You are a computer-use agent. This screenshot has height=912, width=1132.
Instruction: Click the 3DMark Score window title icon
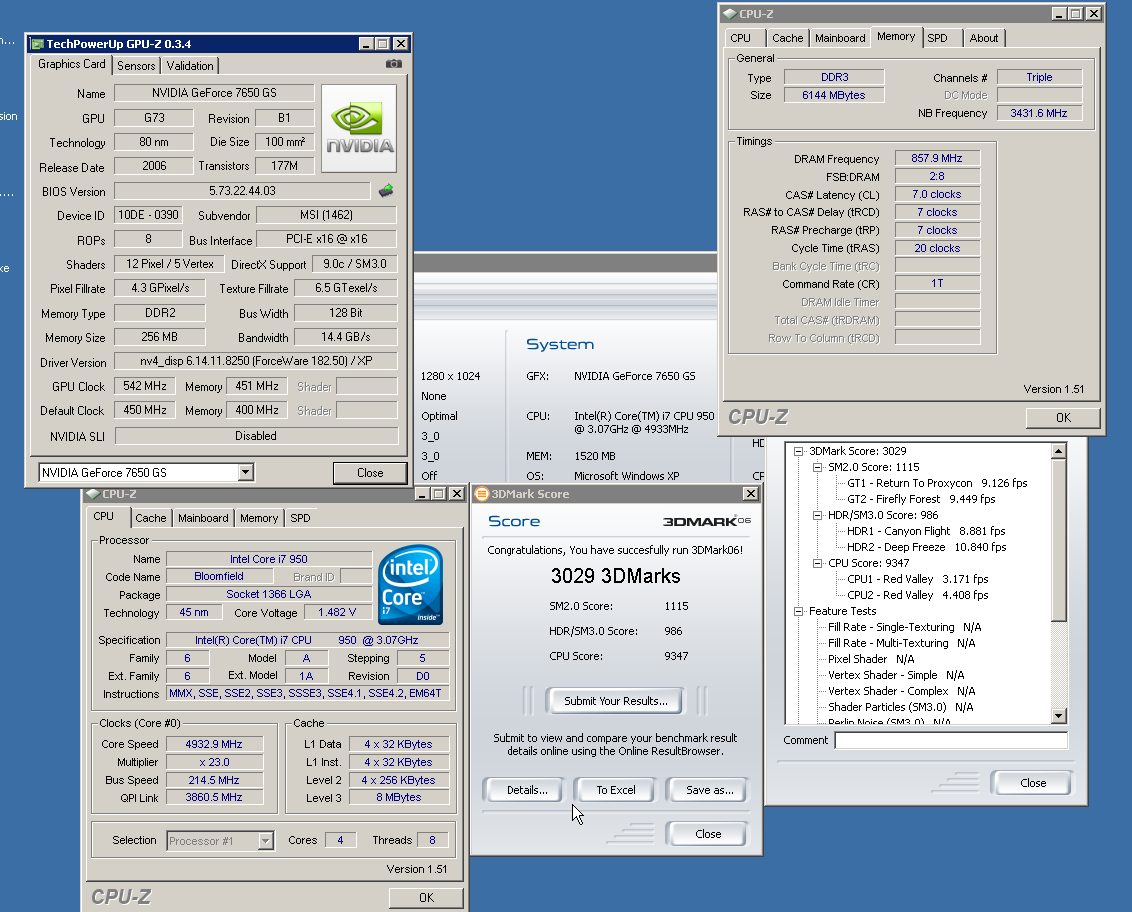[x=482, y=494]
